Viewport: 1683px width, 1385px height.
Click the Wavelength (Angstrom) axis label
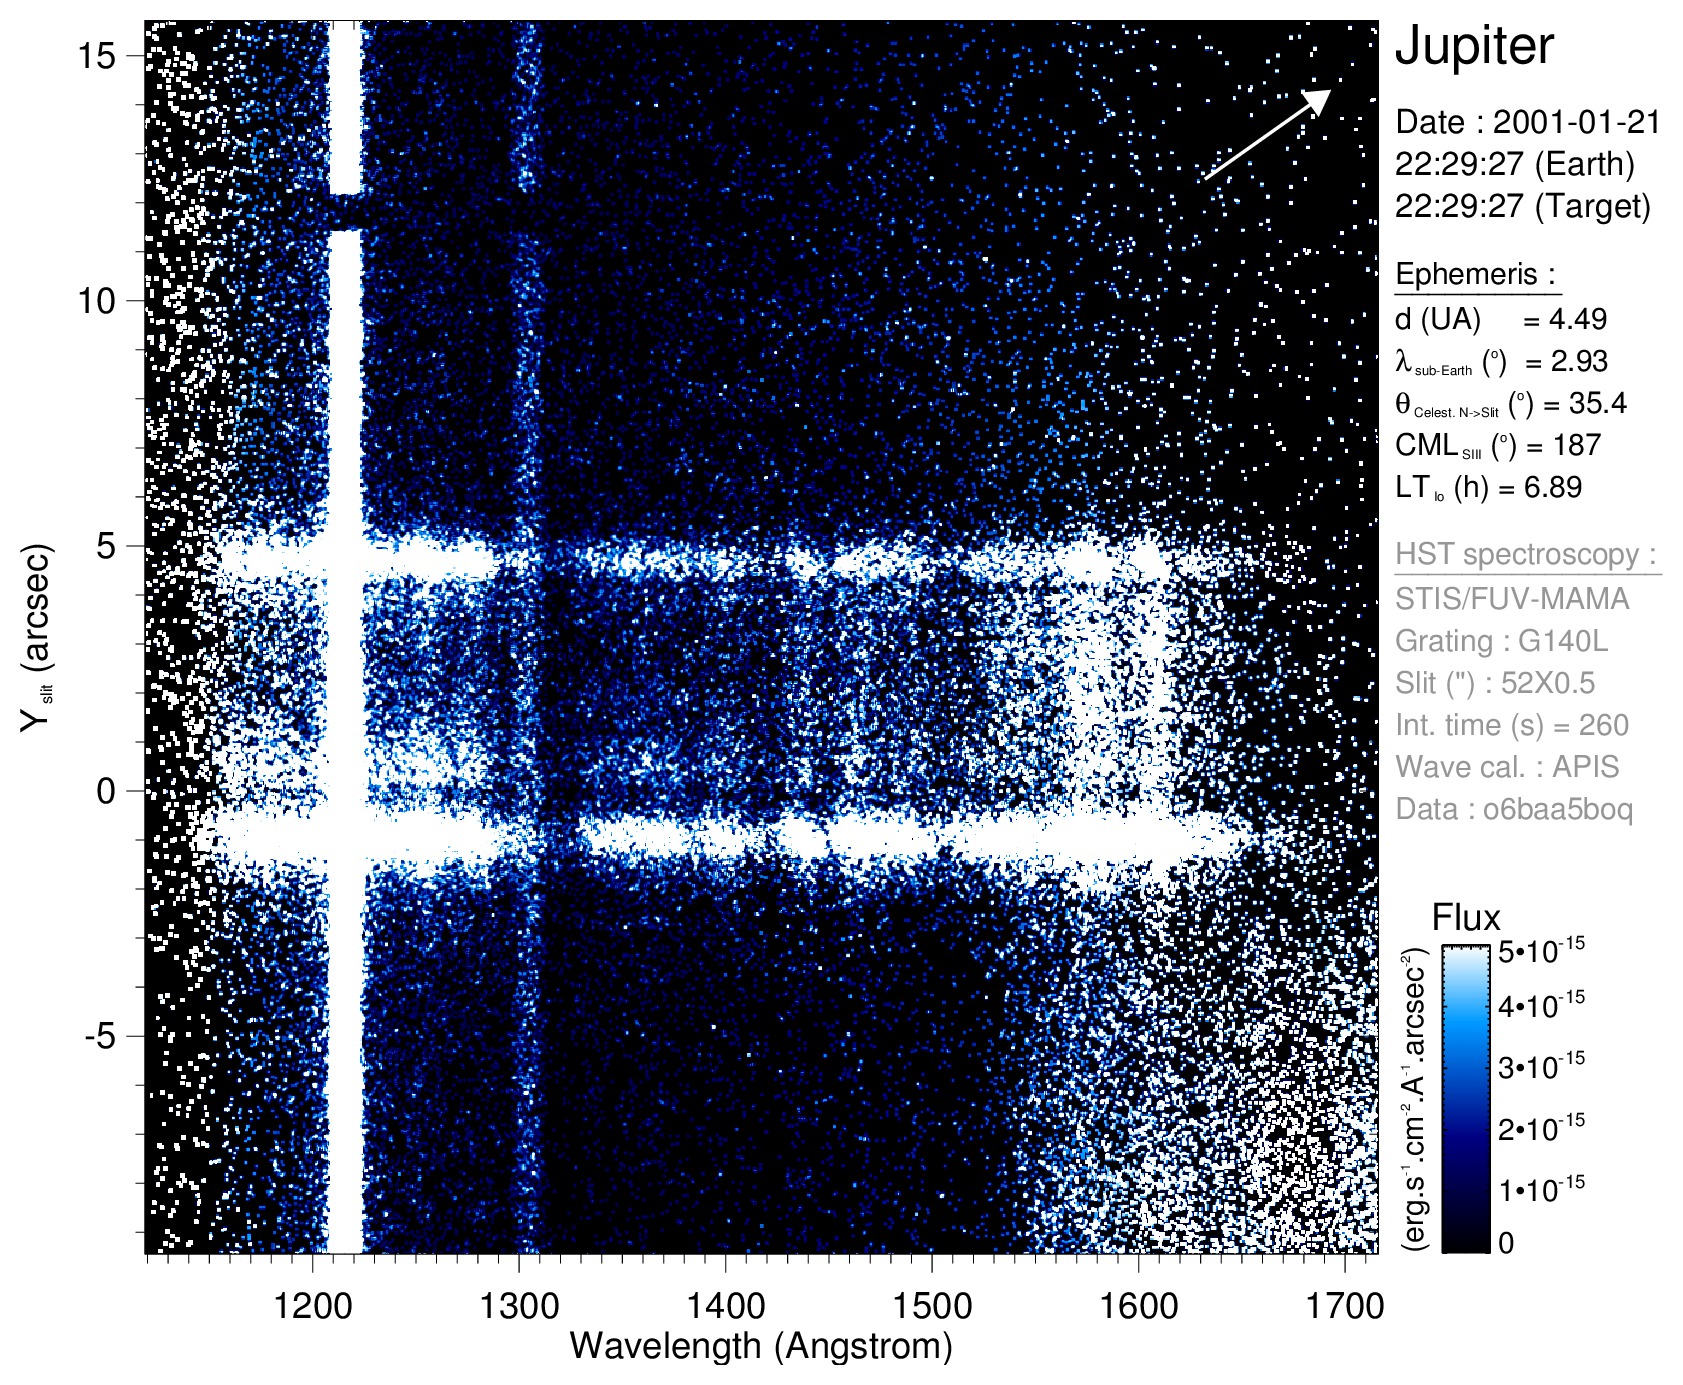pyautogui.click(x=760, y=1346)
